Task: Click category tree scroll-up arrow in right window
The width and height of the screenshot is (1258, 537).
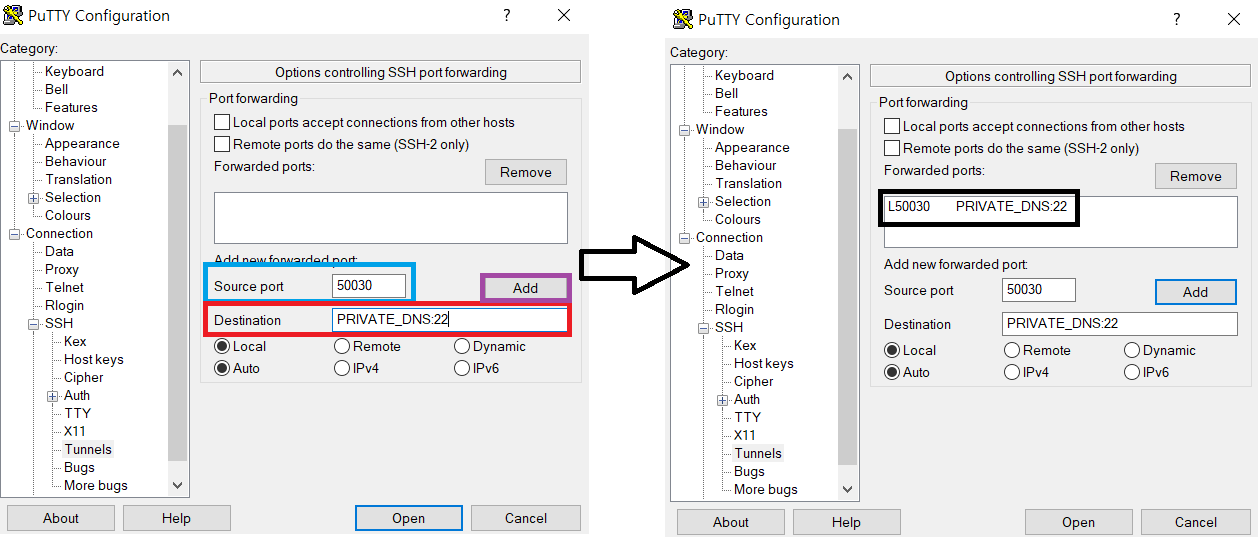Action: tap(848, 76)
